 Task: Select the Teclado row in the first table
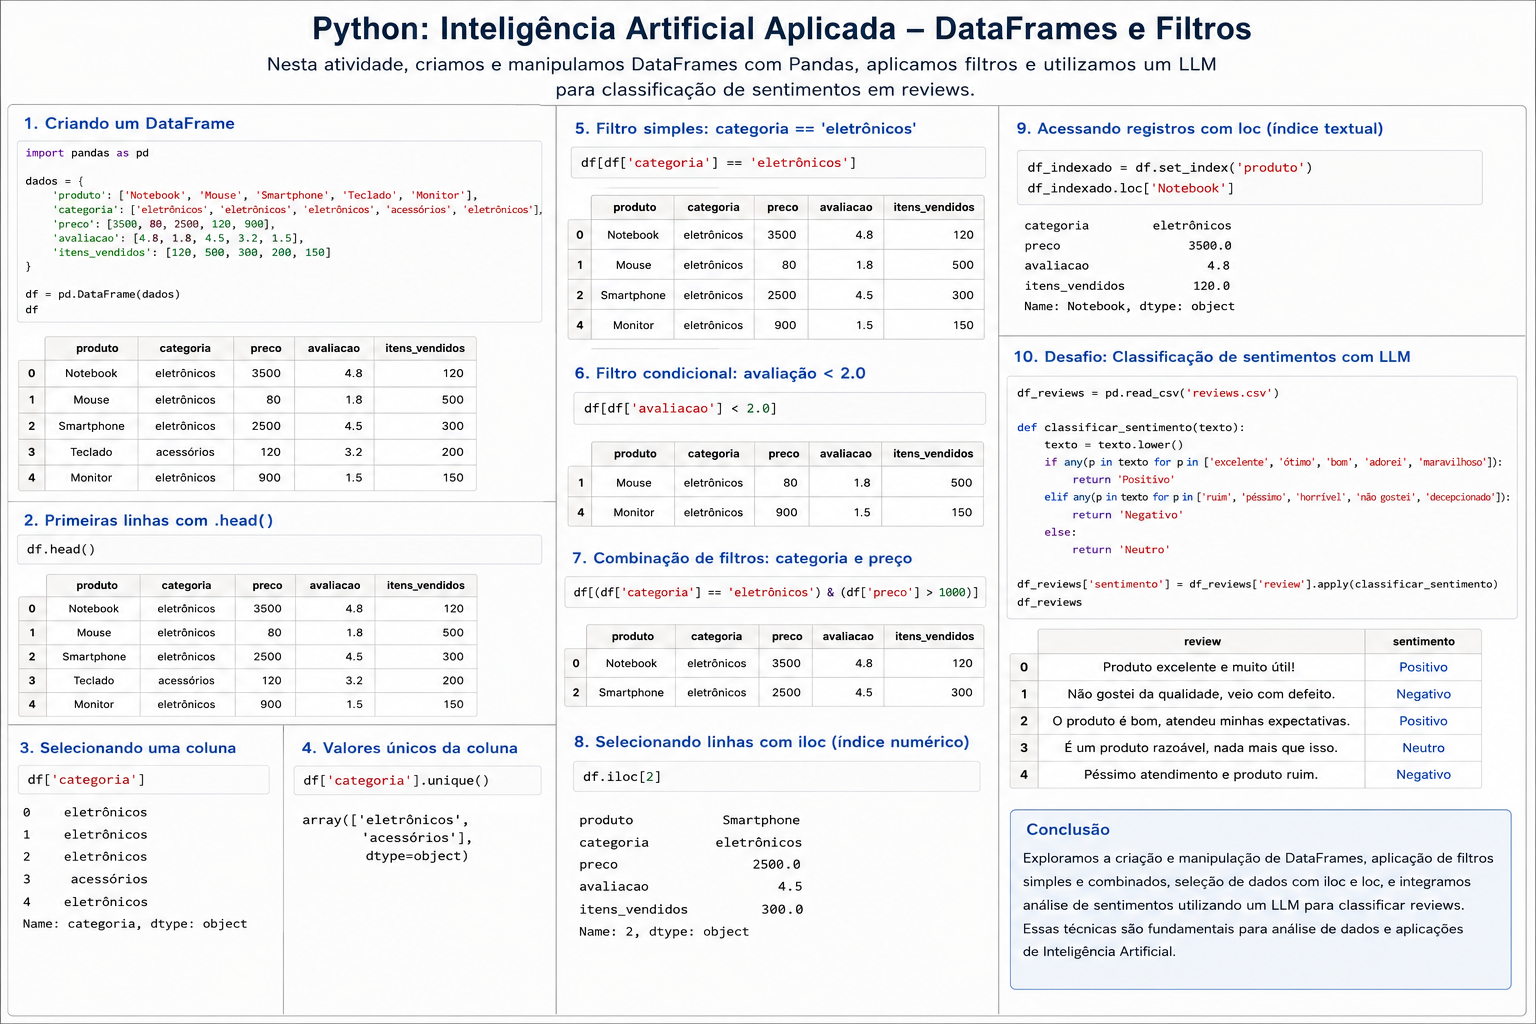[247, 452]
